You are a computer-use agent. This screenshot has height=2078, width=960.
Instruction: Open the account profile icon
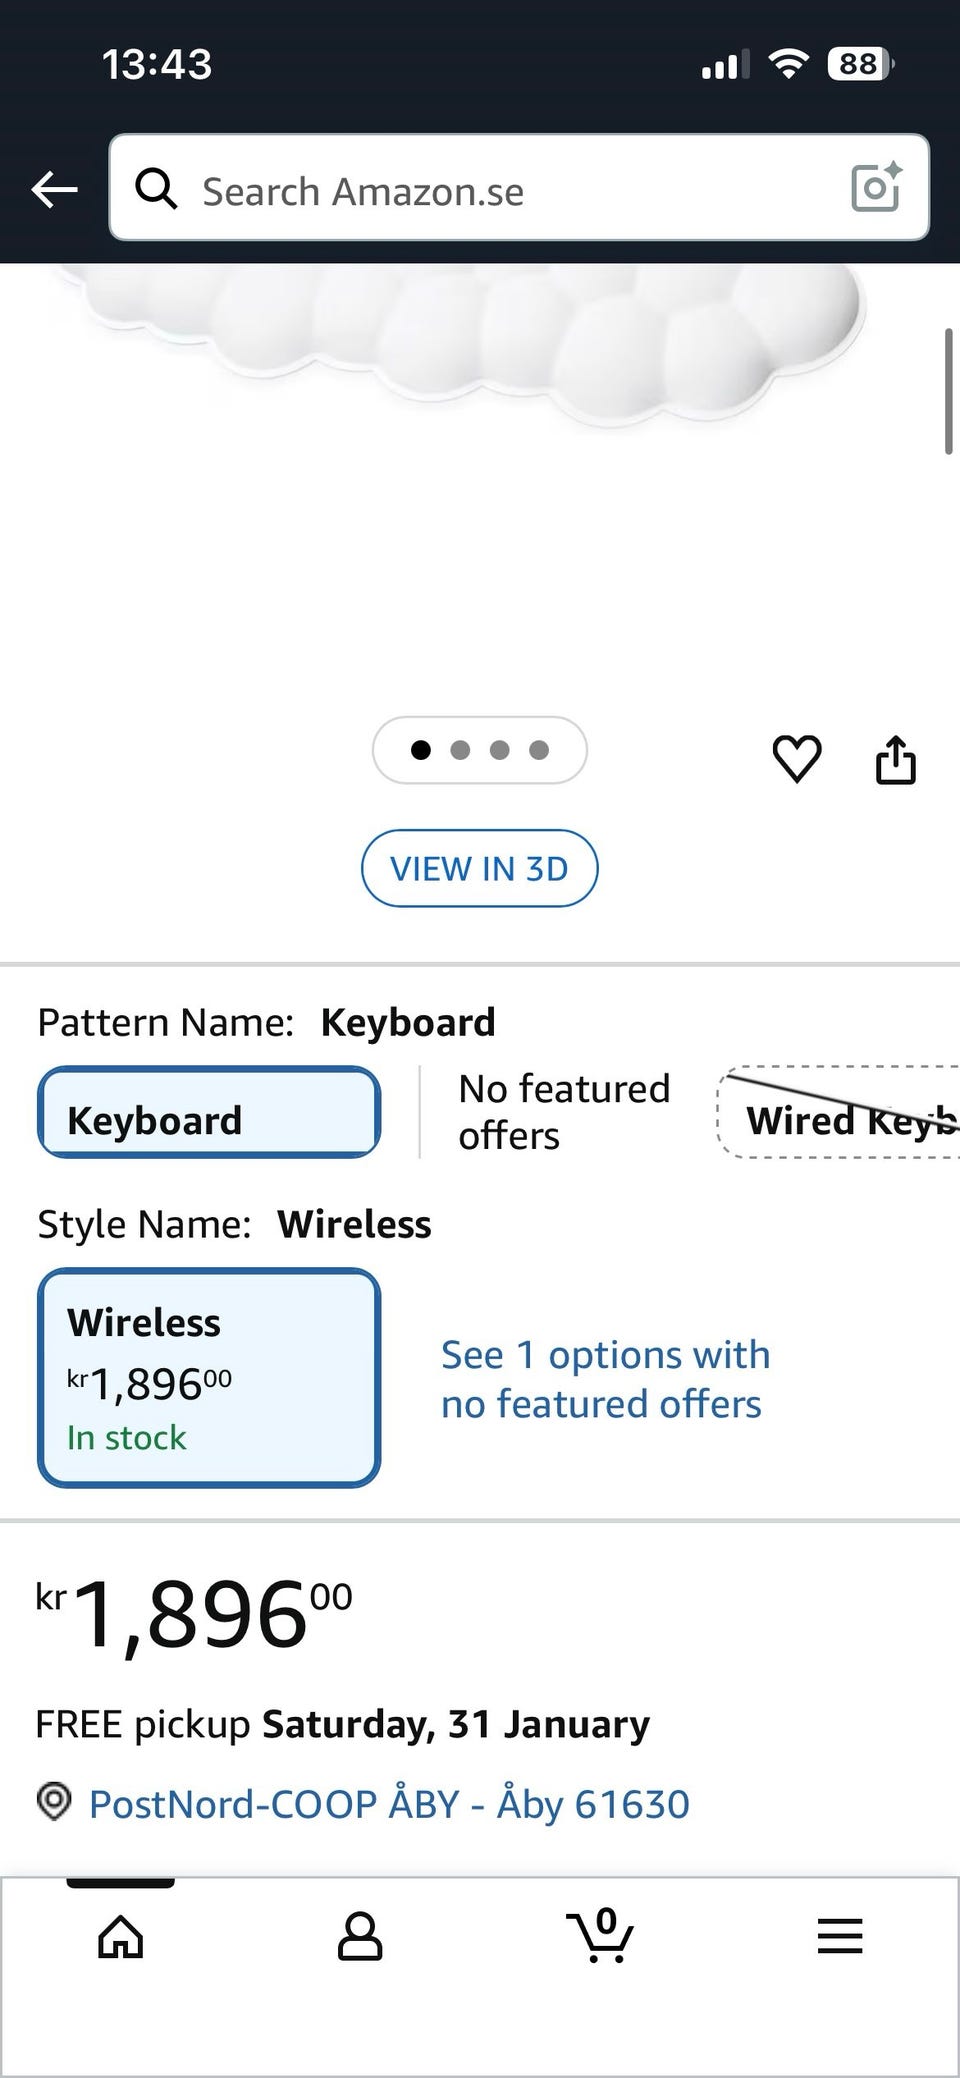tap(360, 1936)
